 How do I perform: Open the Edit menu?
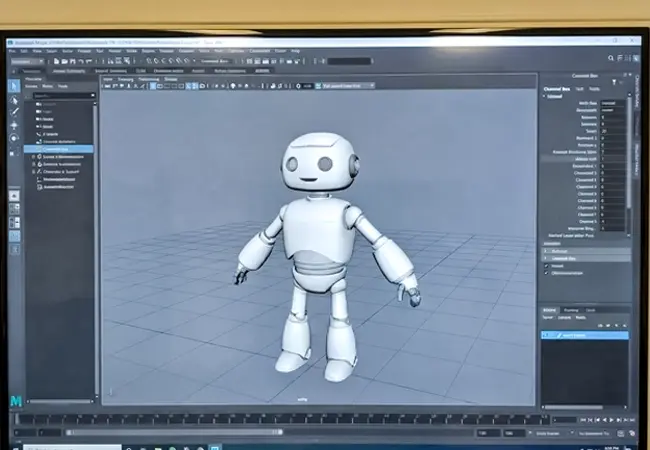(x=24, y=51)
